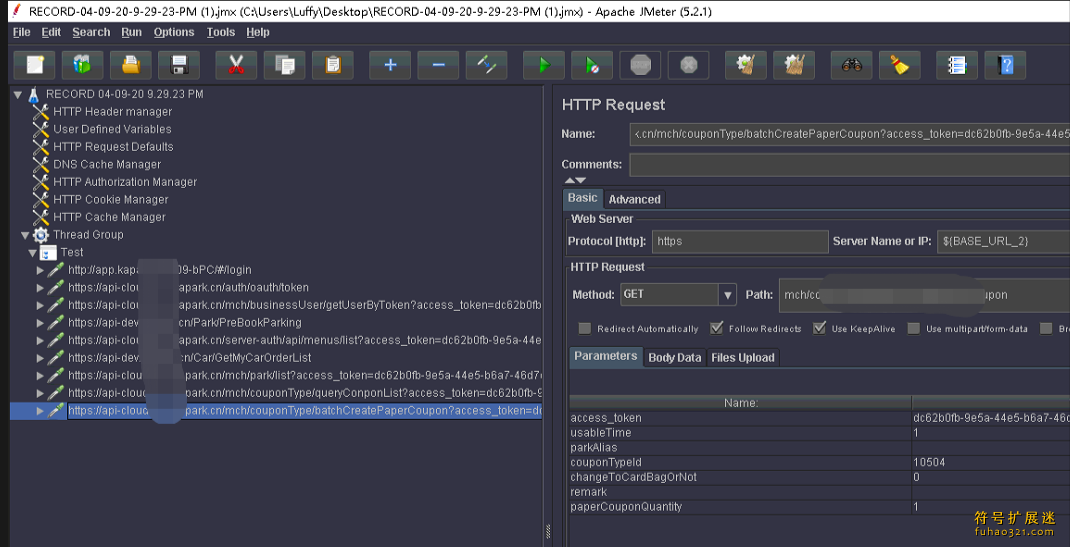Select the queryConponList request in tree
The height and width of the screenshot is (547, 1070).
[x=305, y=394]
